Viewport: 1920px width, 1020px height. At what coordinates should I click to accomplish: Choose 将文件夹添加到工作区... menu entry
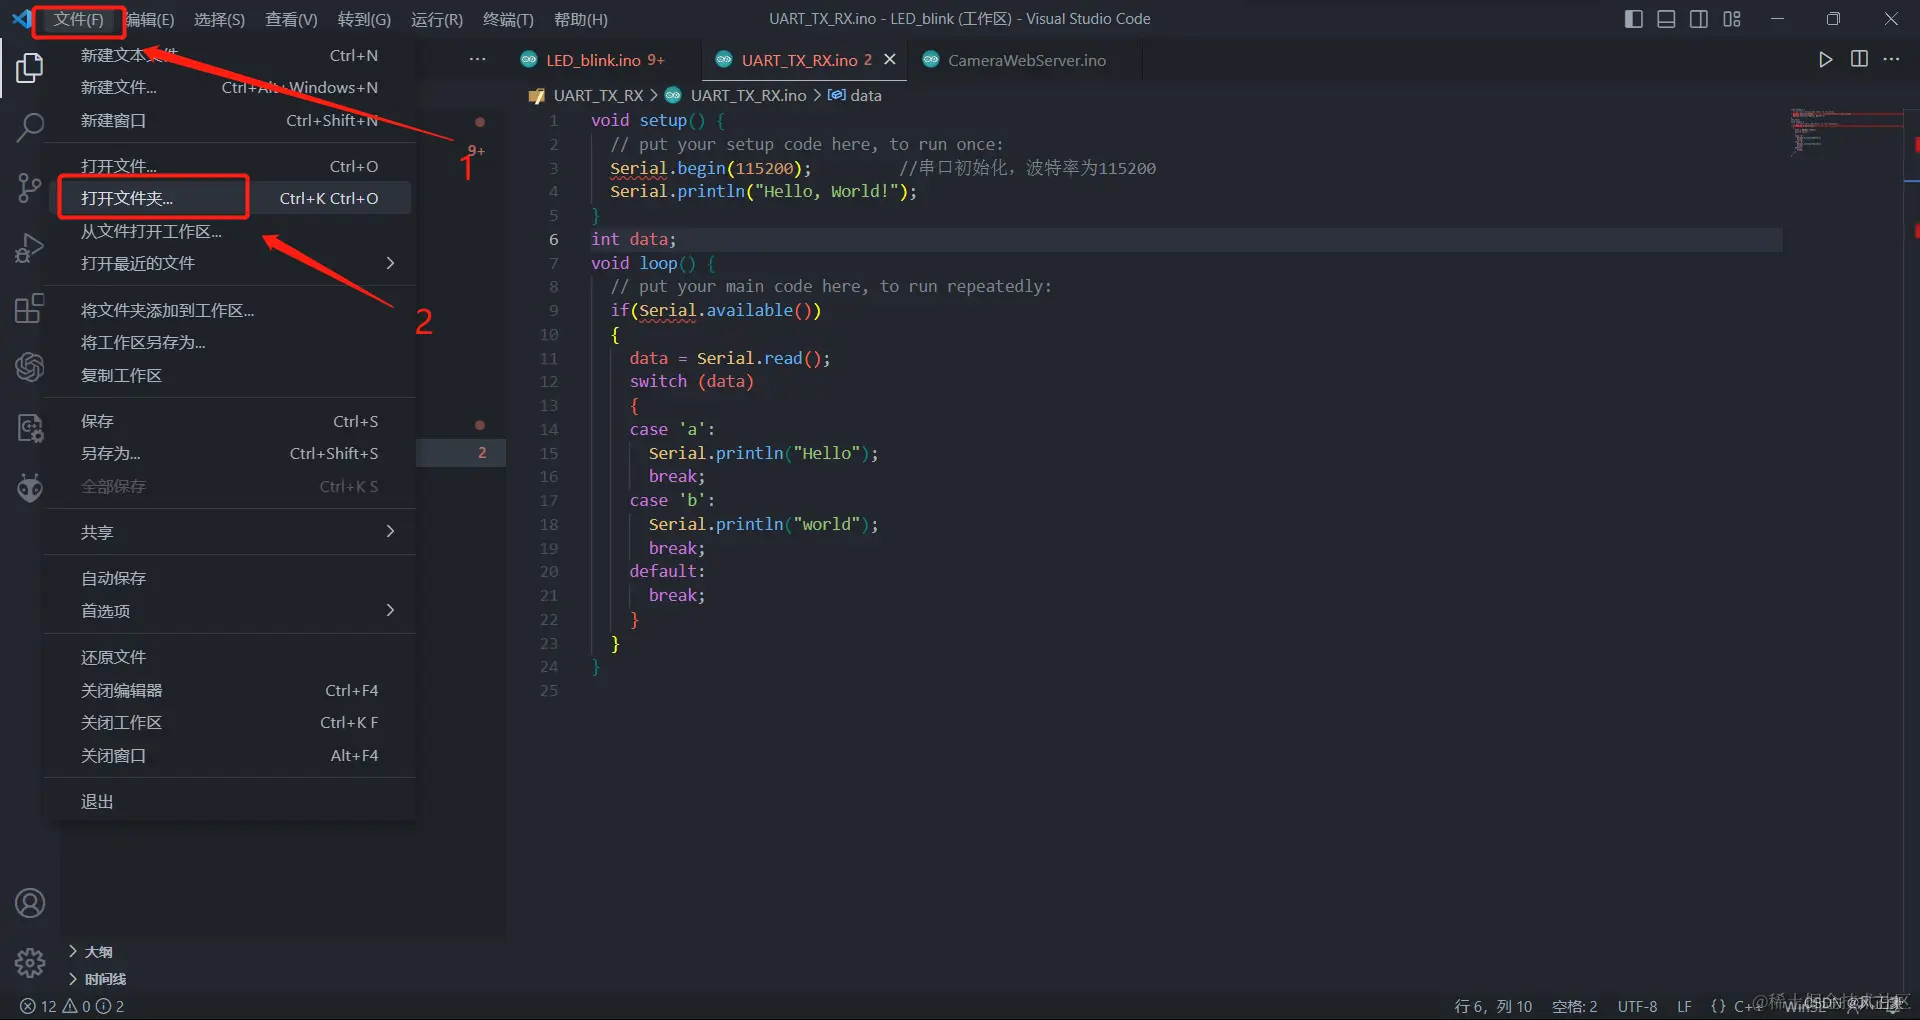(230, 310)
